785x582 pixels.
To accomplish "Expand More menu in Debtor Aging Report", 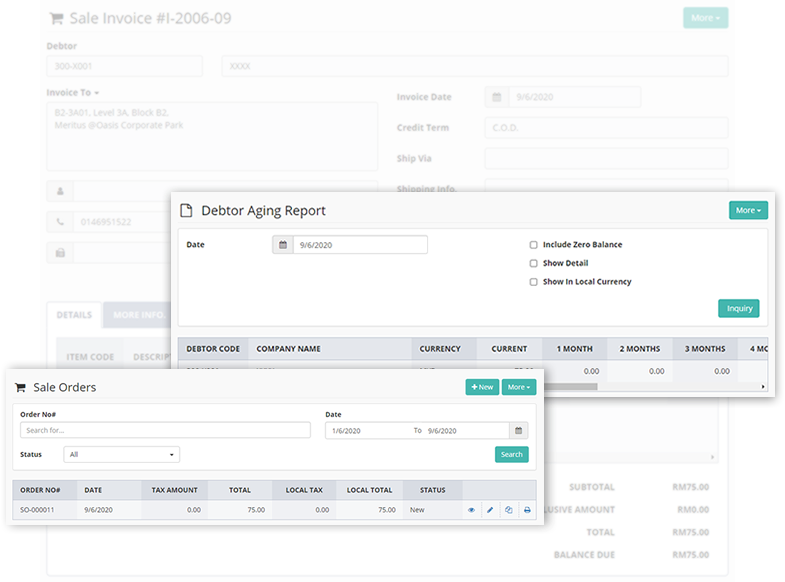I will (748, 211).
